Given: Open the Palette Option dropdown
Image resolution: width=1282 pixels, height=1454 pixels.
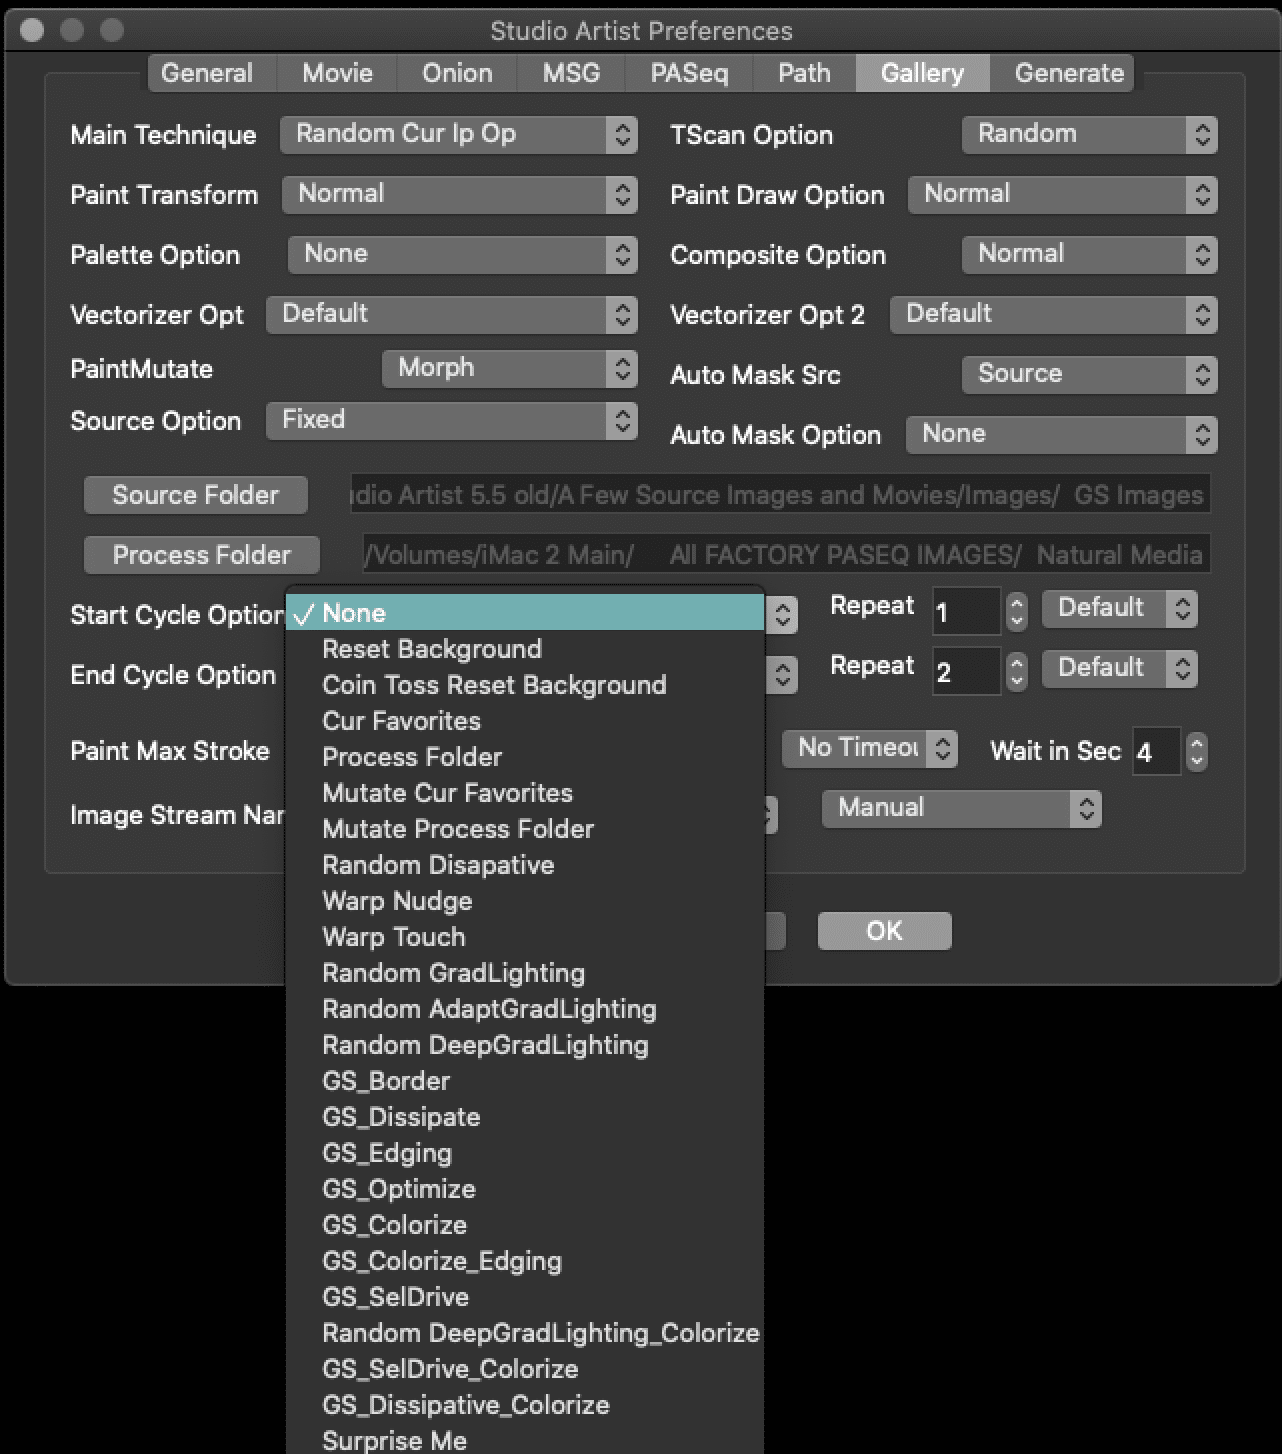Looking at the screenshot, I should pos(463,254).
